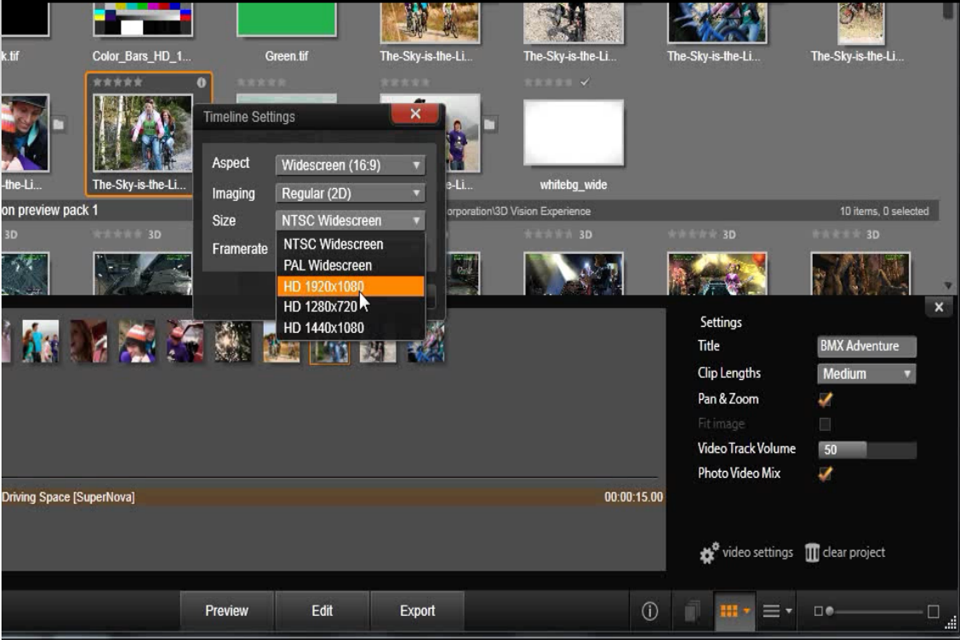Click the stacked pages icon in bottom toolbar

692,611
